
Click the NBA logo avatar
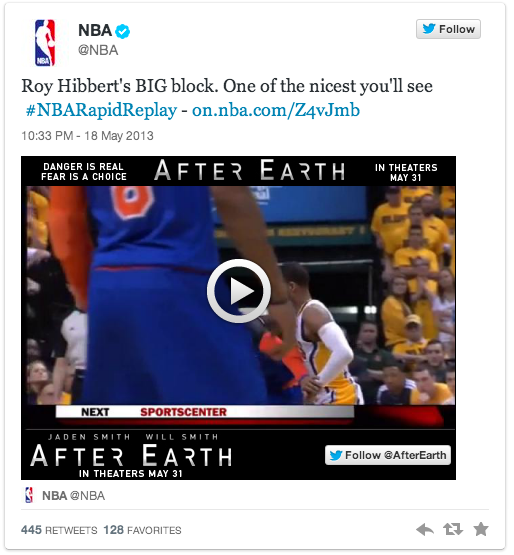(x=45, y=42)
